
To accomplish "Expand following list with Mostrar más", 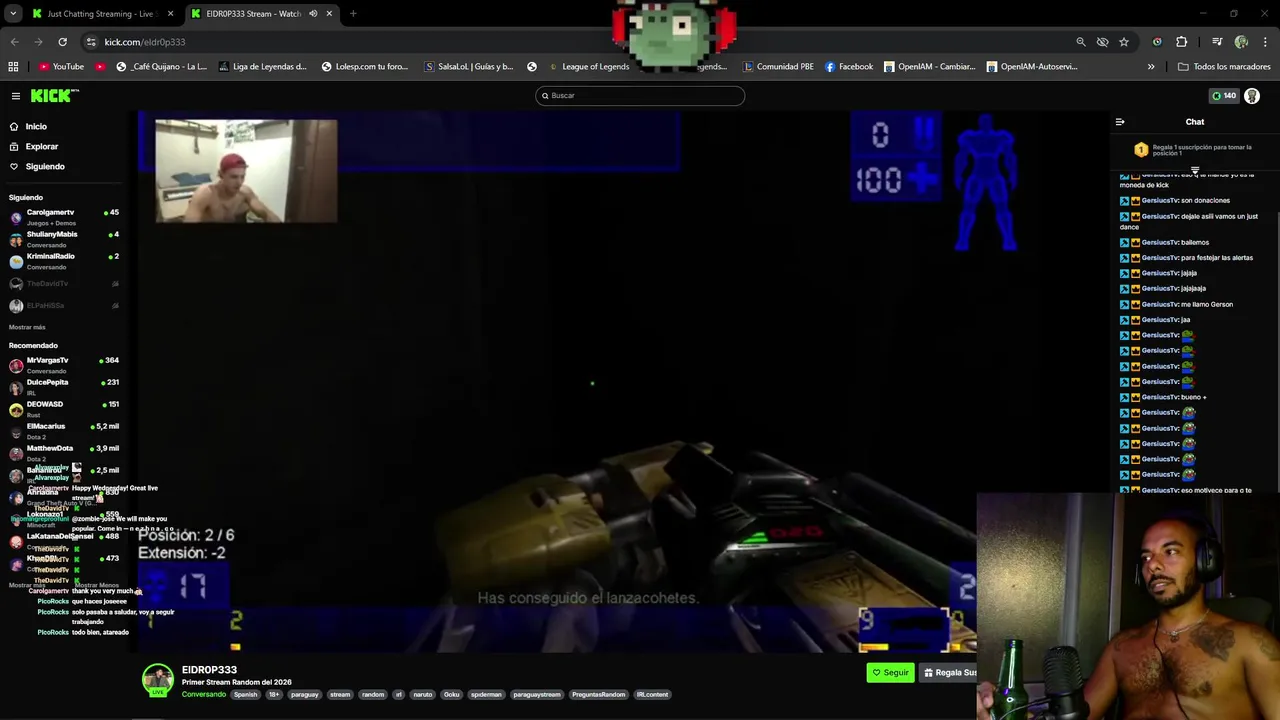I will pyautogui.click(x=27, y=328).
